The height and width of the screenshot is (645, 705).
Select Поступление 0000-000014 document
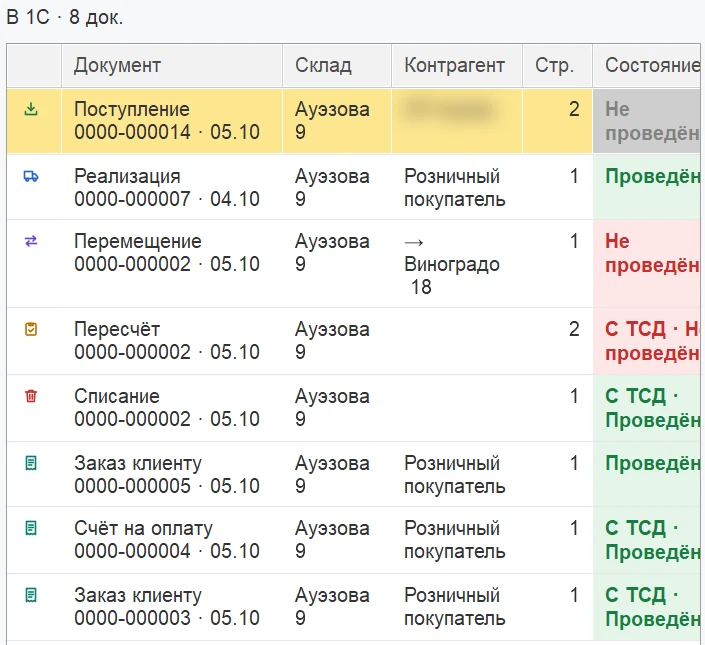pos(167,120)
